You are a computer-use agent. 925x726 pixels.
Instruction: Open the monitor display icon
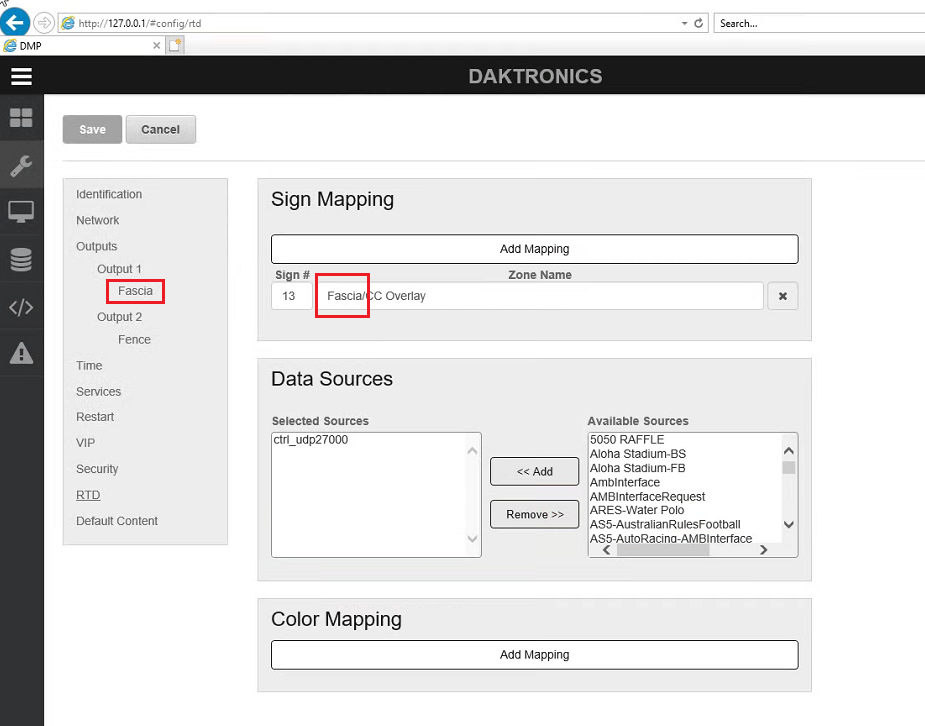[x=21, y=212]
